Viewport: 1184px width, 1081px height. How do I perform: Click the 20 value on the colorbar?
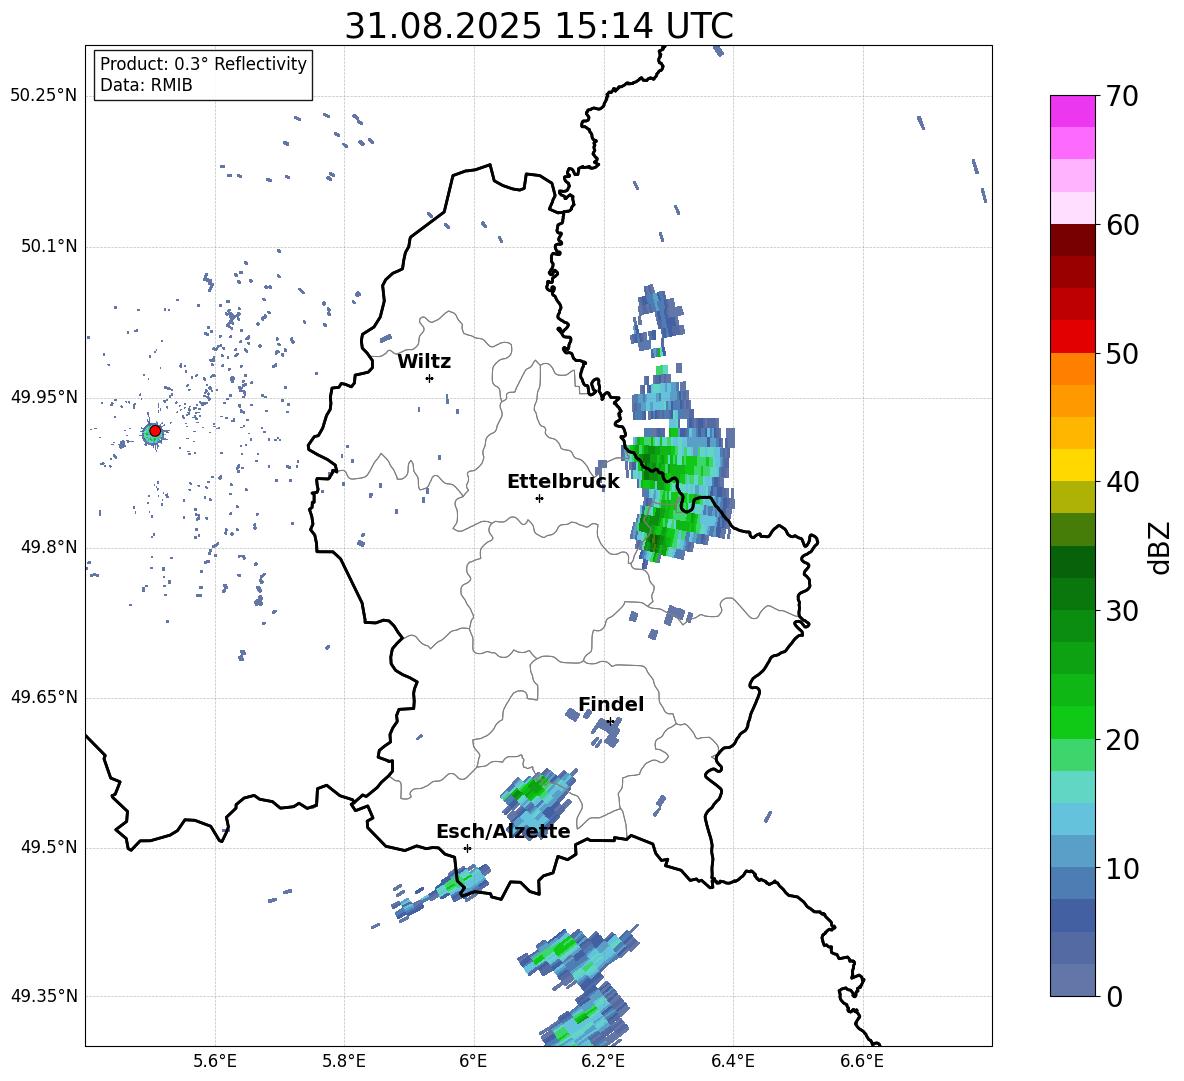point(1122,740)
